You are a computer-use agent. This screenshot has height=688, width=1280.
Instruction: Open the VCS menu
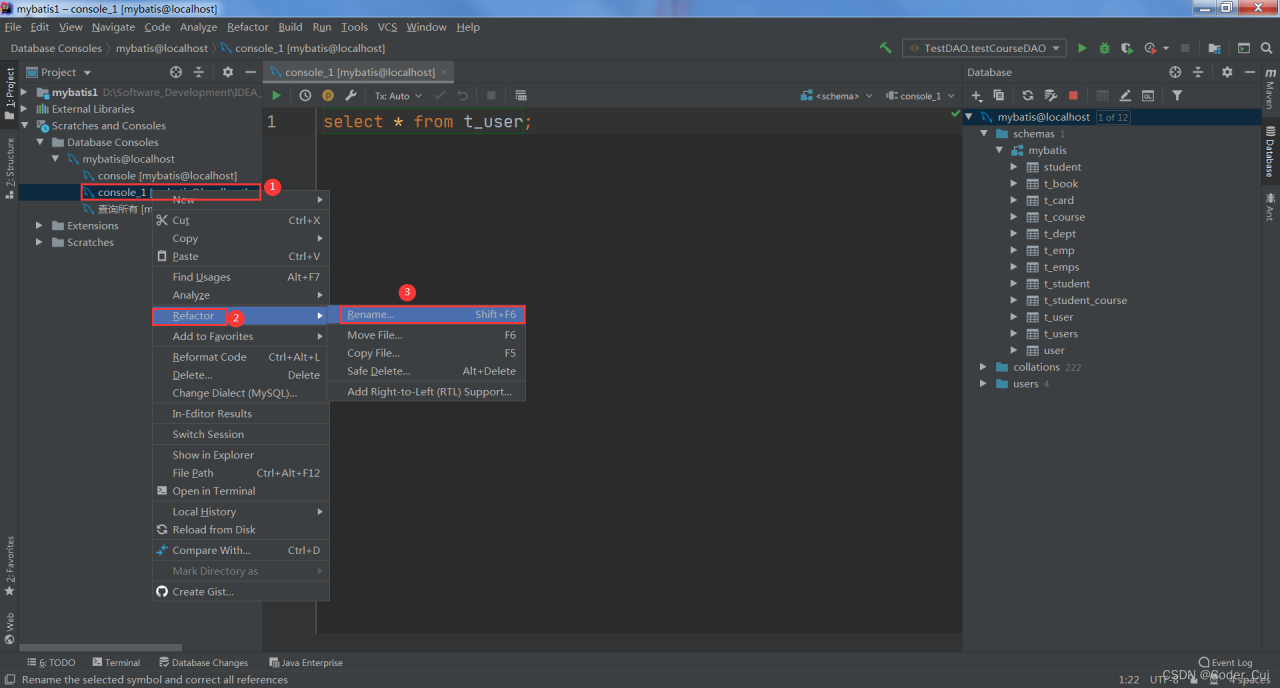pyautogui.click(x=387, y=27)
